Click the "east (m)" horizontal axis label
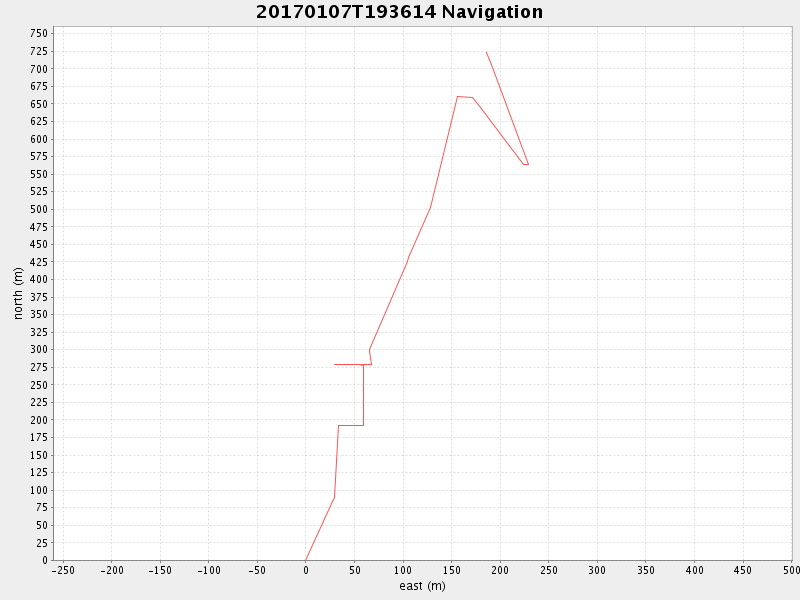 (422, 586)
